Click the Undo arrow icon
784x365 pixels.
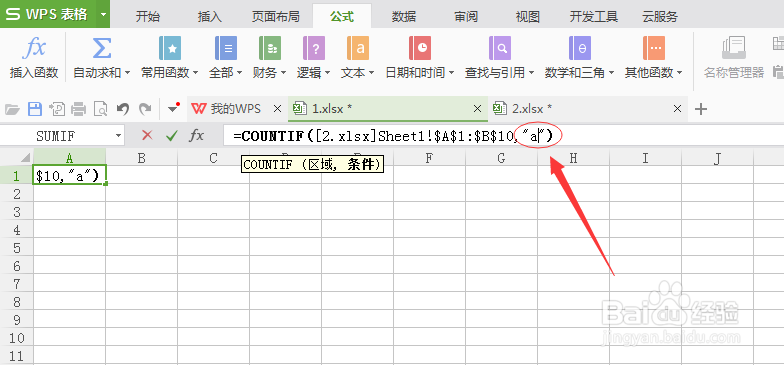122,108
